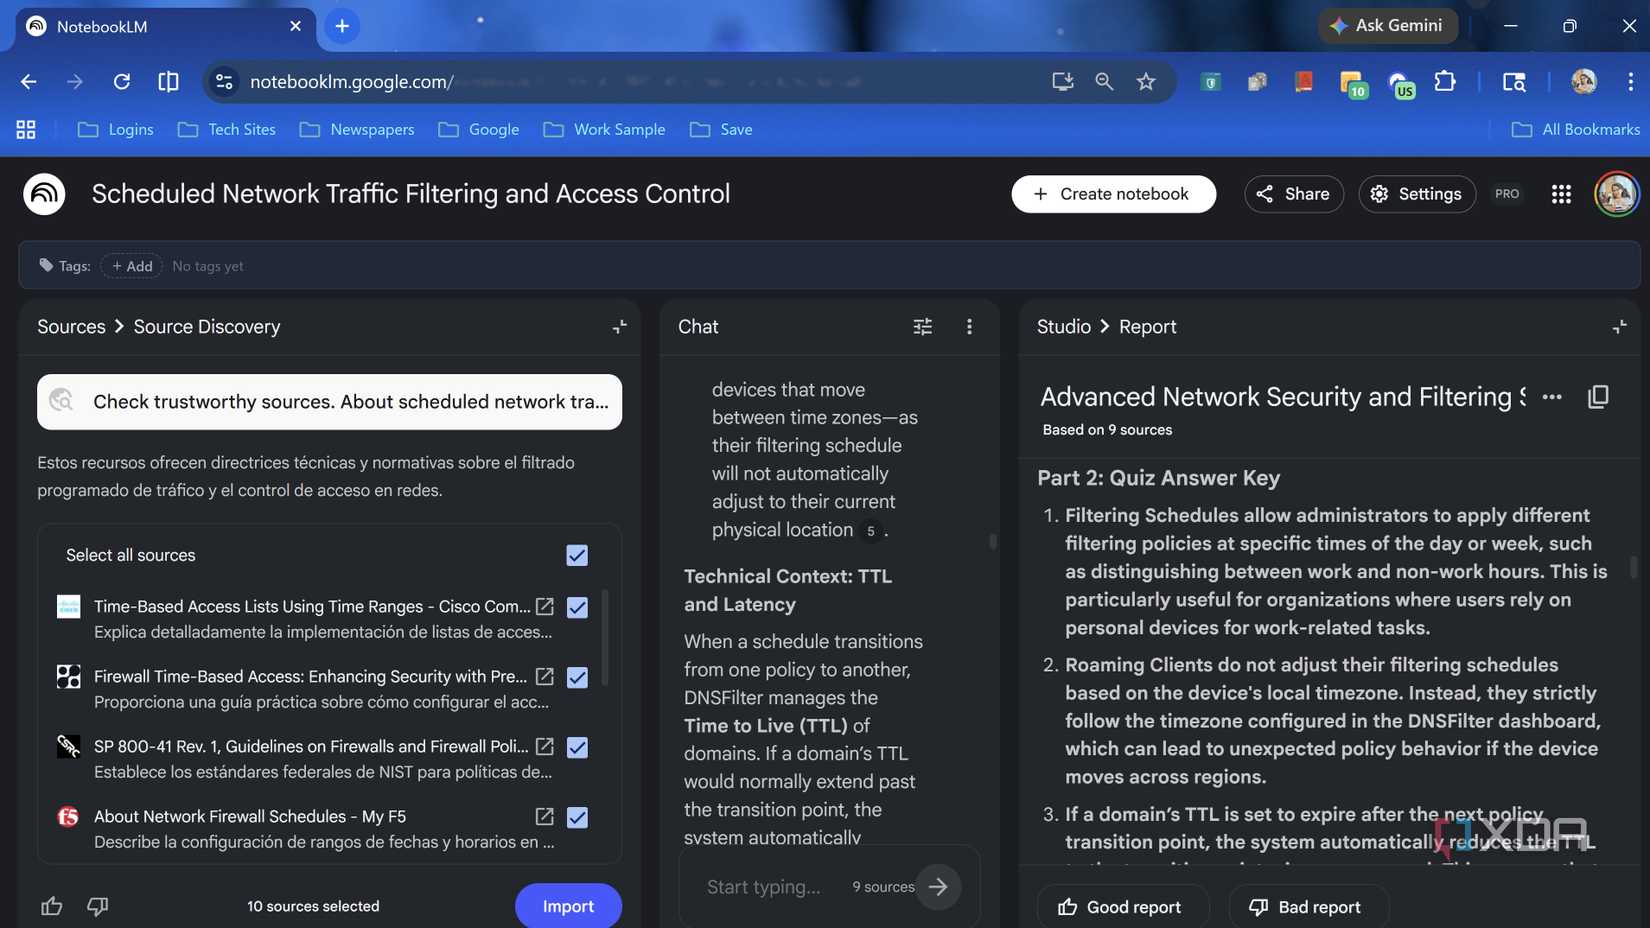
Task: Open the Google bookmark folder
Action: pyautogui.click(x=479, y=130)
